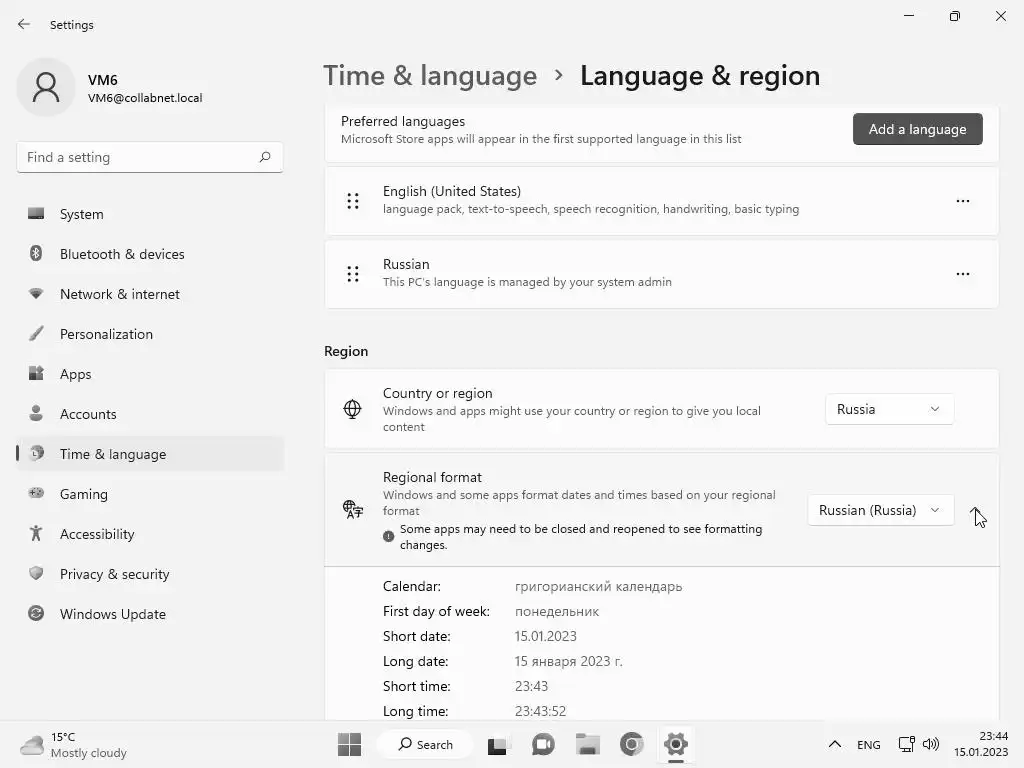1024x768 pixels.
Task: Click the Accessibility figure icon in sidebar
Action: (x=36, y=533)
